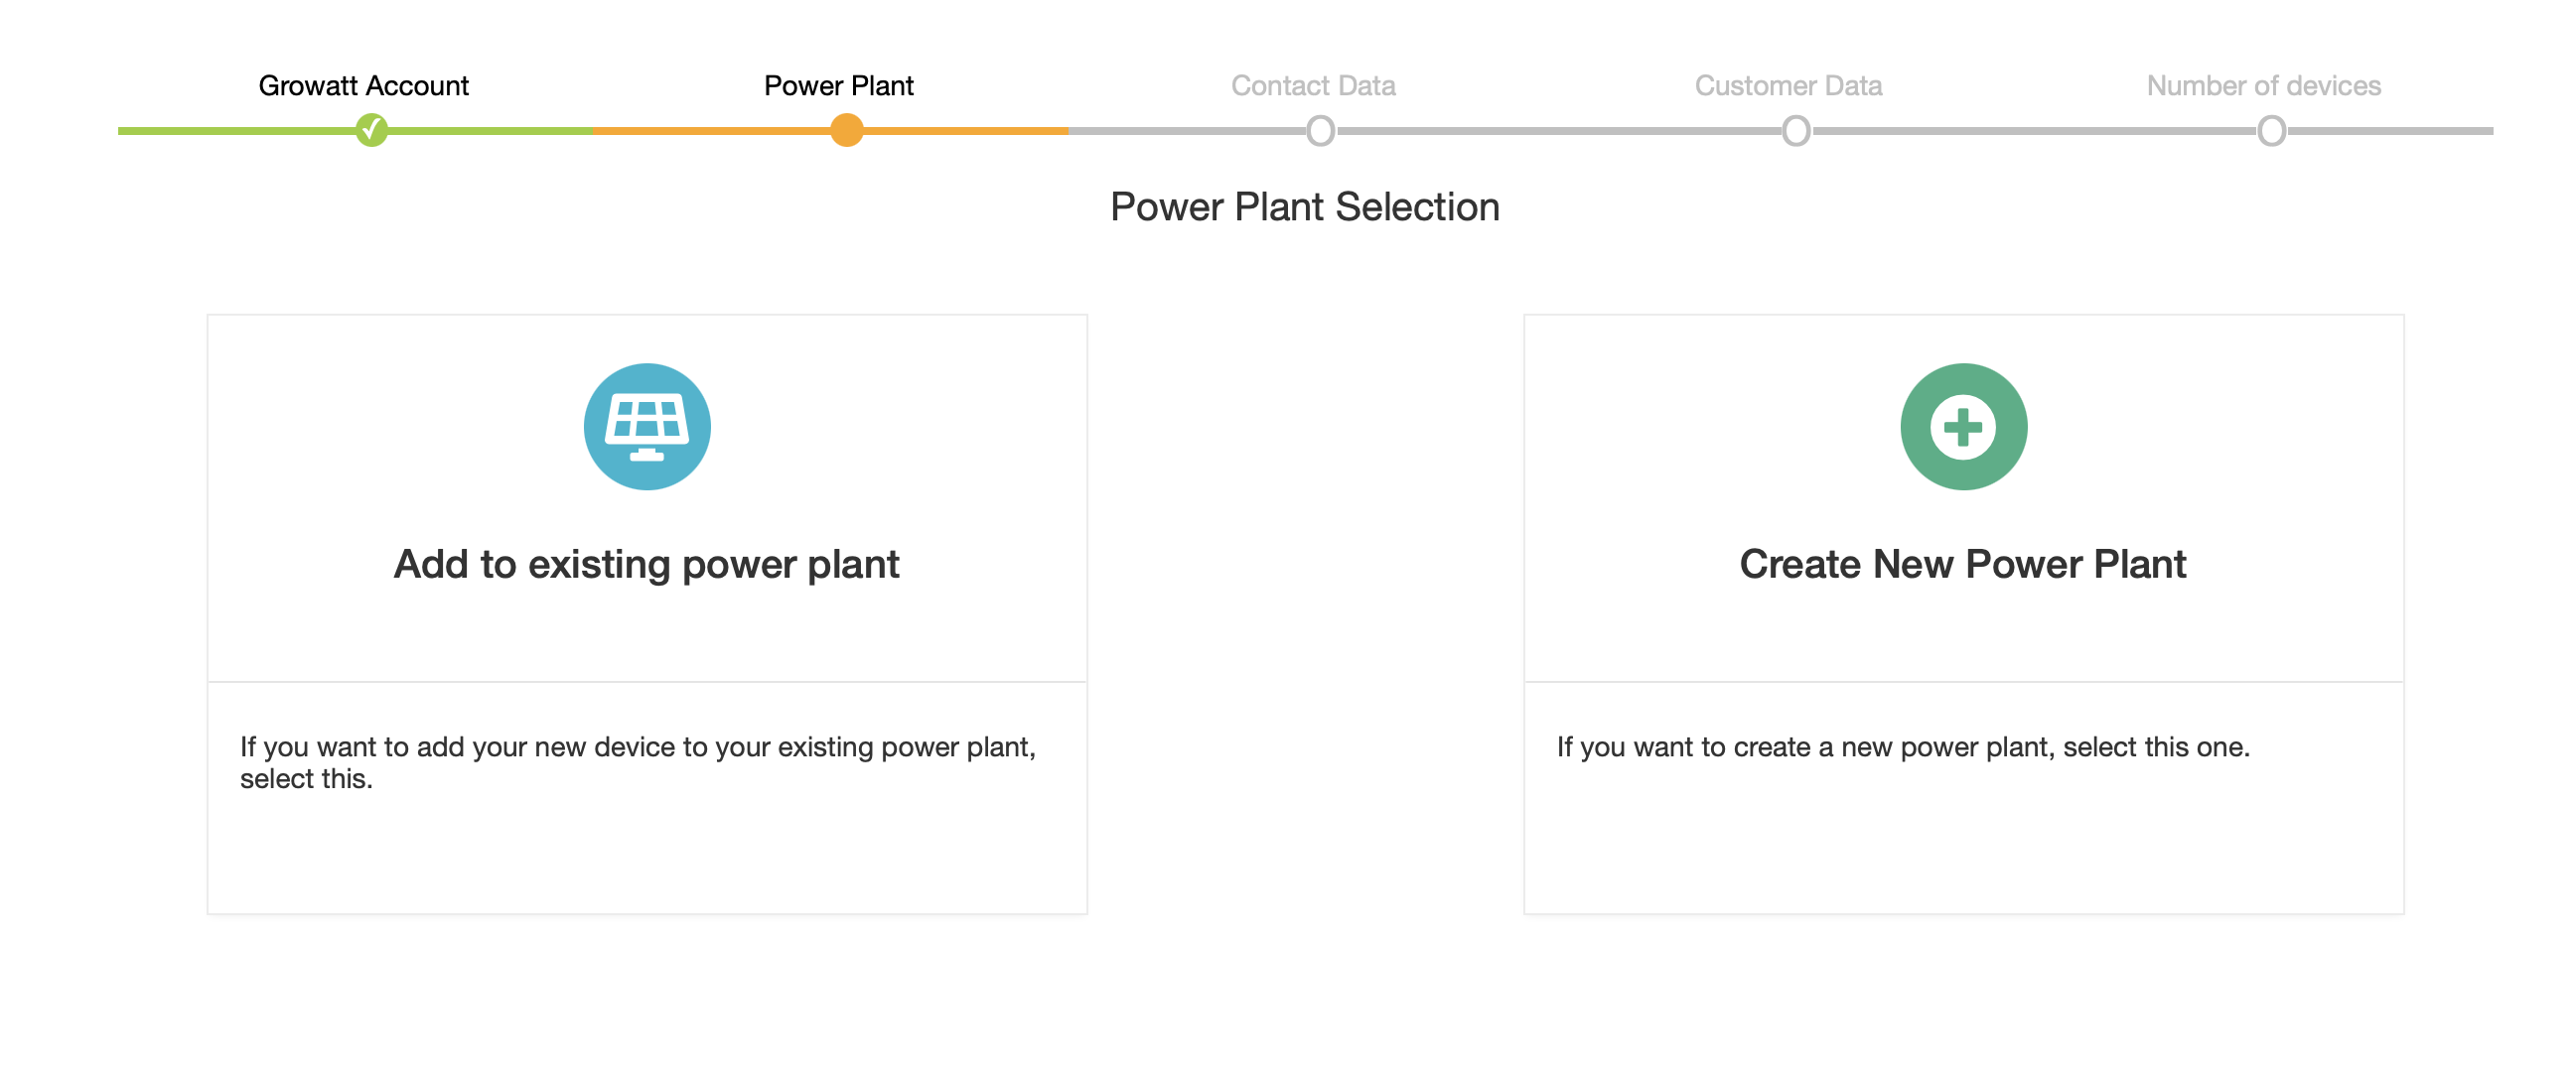This screenshot has width=2576, height=1074.
Task: Click the green plus circle icon
Action: (x=1963, y=427)
